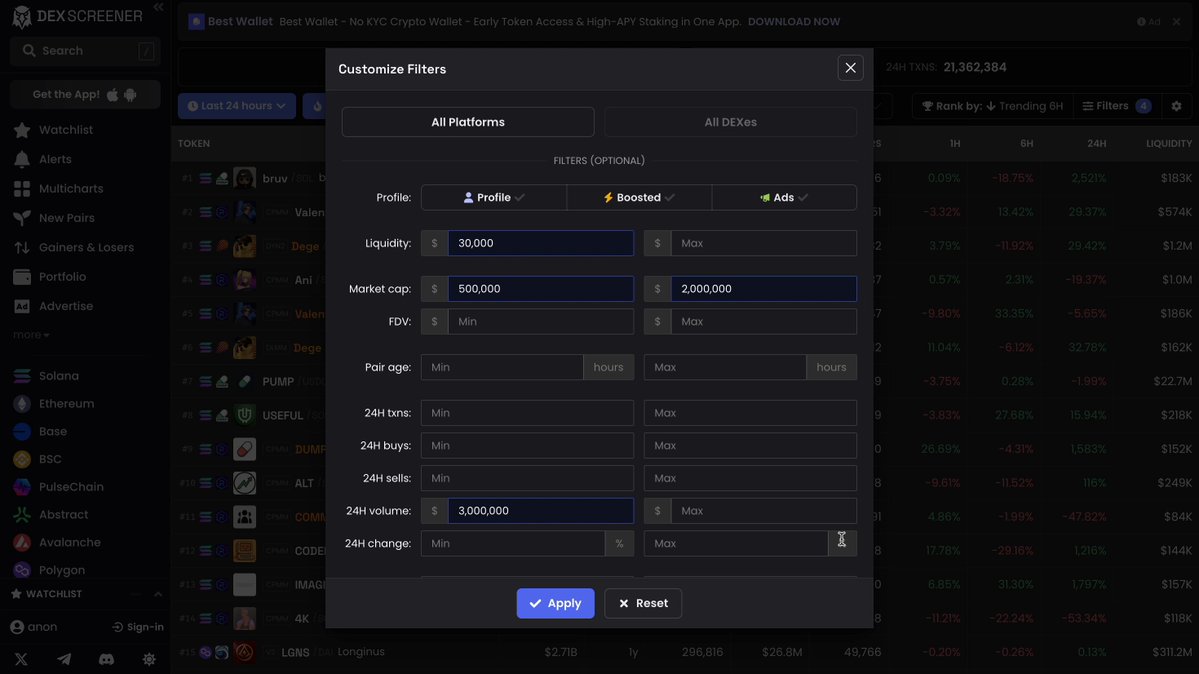Toggle the Profile filter option
This screenshot has width=1199, height=674.
[494, 197]
